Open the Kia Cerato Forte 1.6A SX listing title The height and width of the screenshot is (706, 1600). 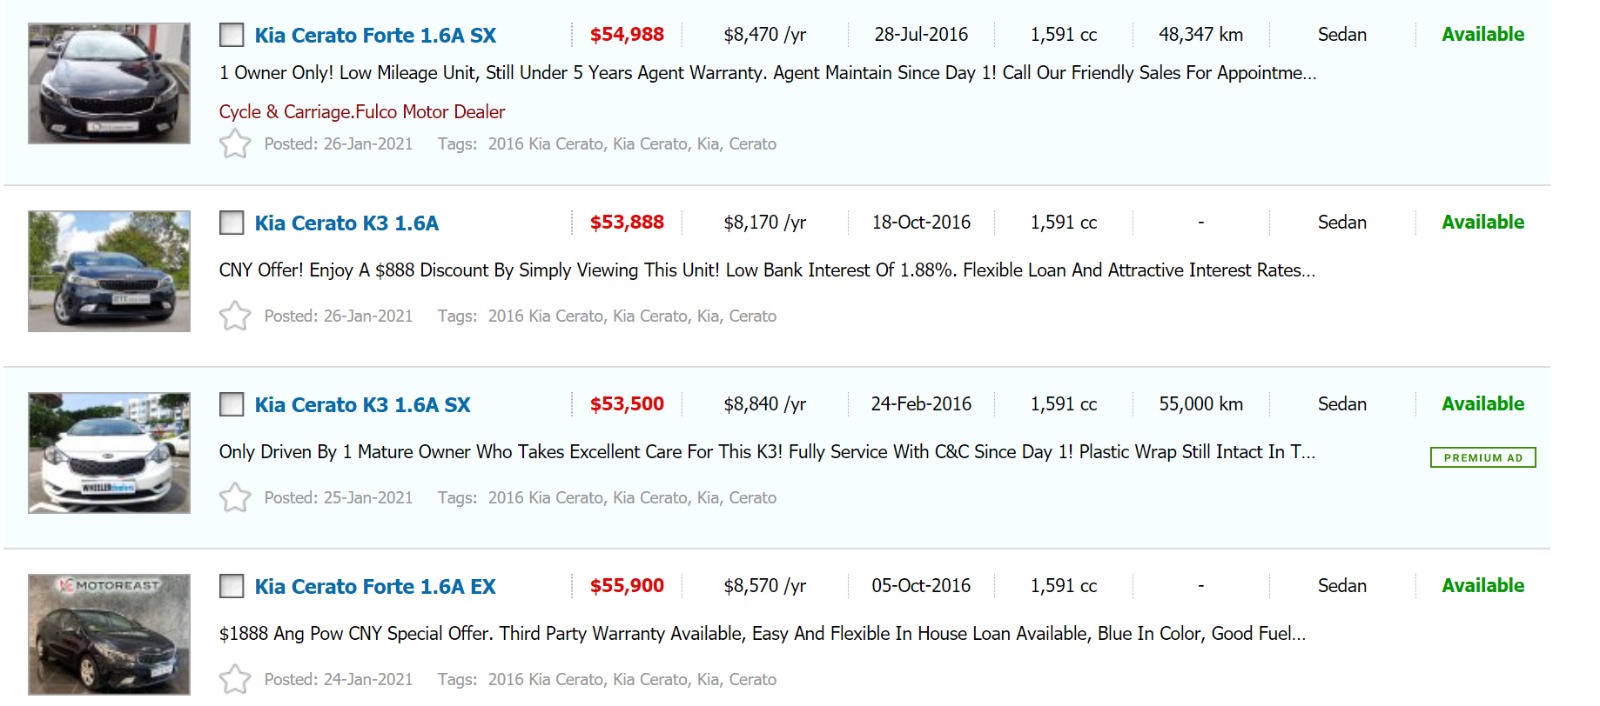point(375,35)
